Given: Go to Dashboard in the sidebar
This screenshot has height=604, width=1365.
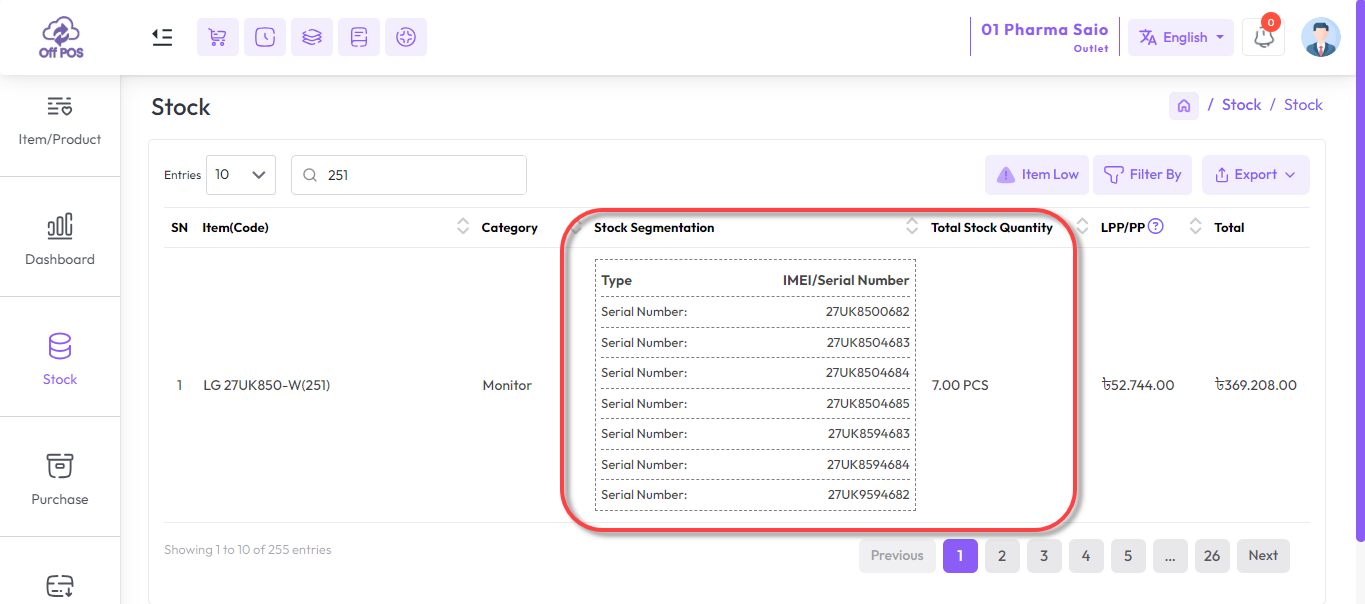Looking at the screenshot, I should 60,240.
